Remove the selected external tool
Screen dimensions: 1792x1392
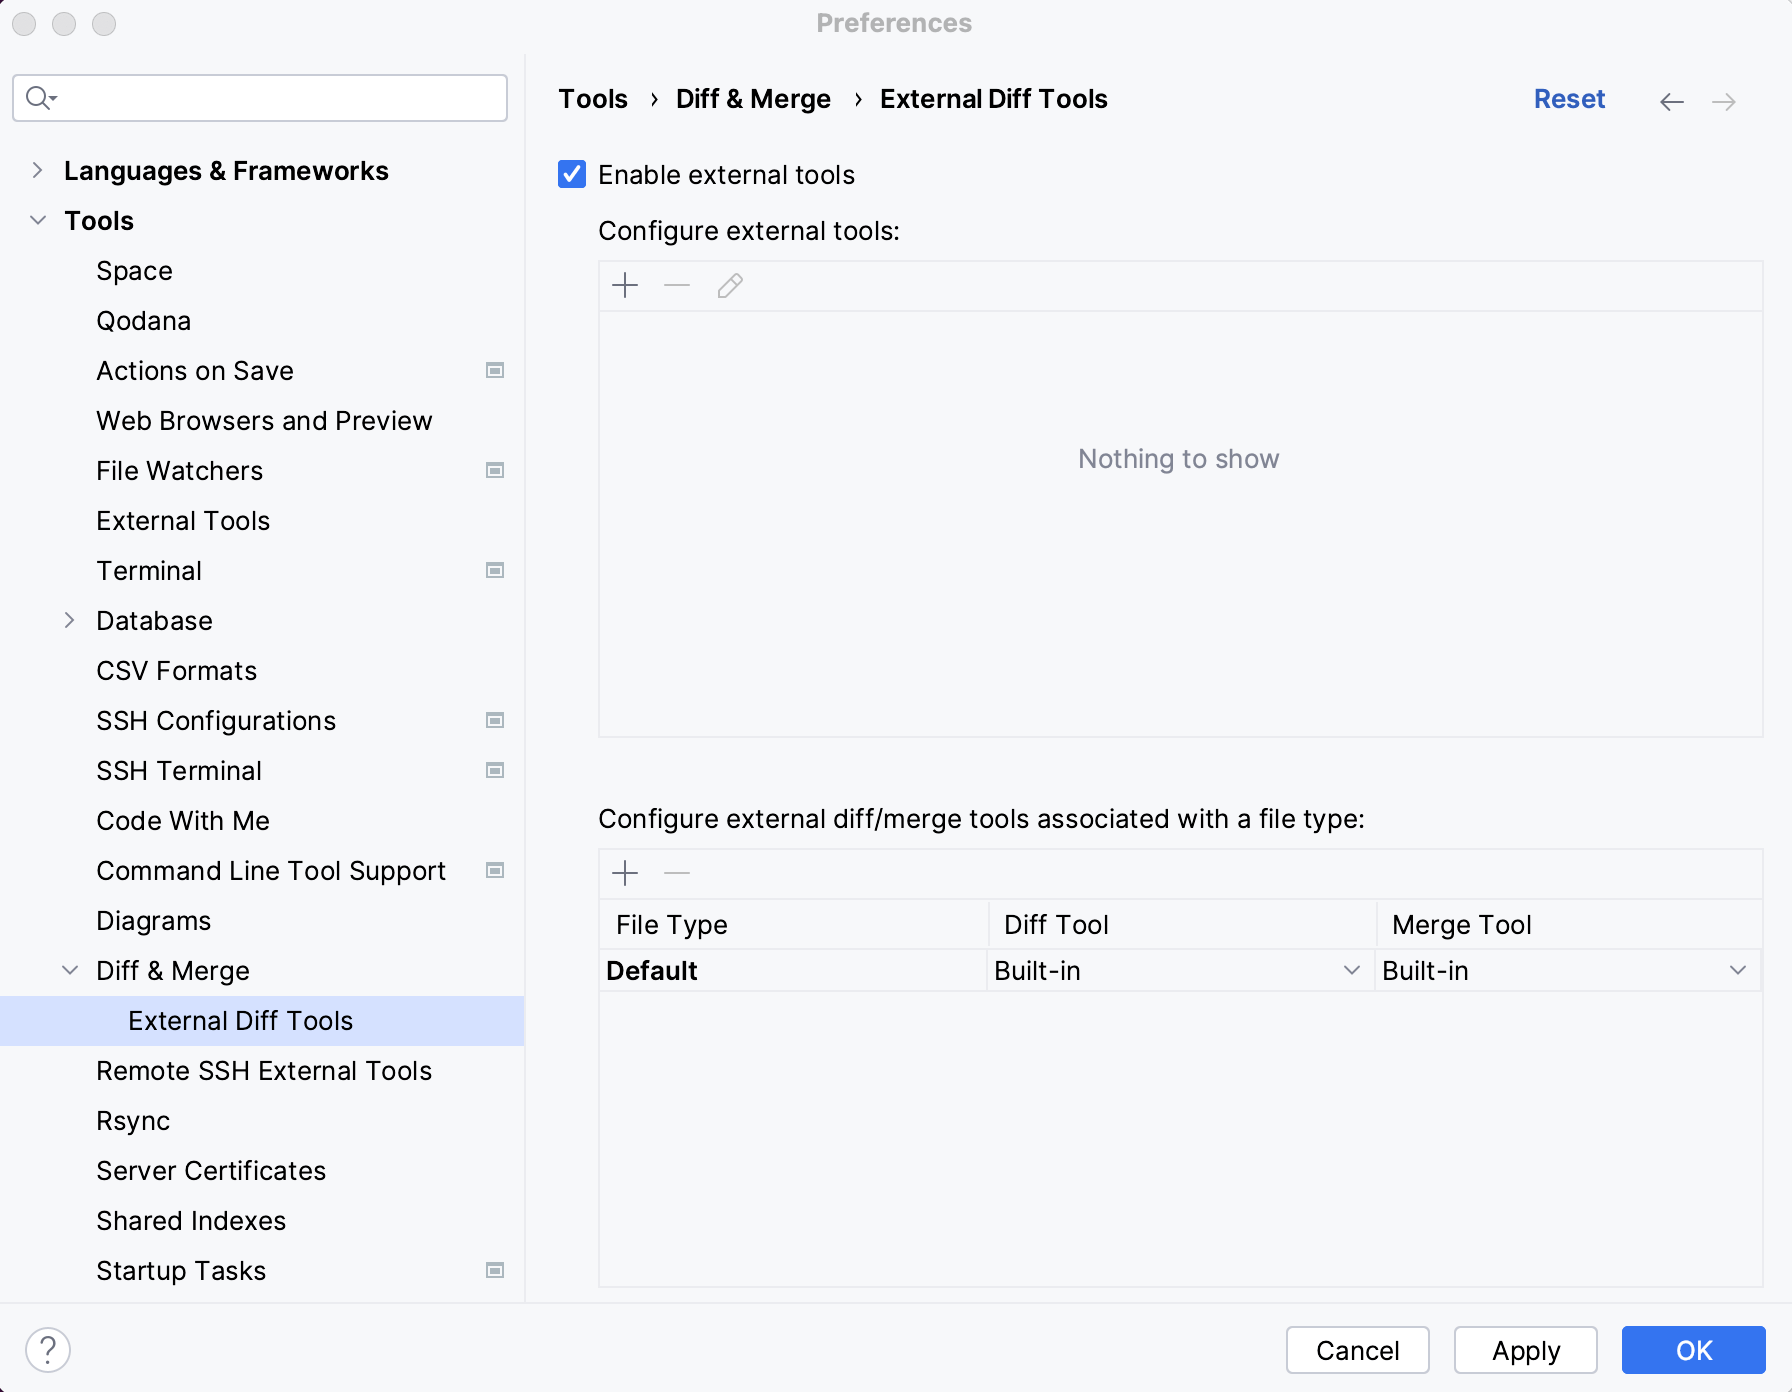pos(677,285)
